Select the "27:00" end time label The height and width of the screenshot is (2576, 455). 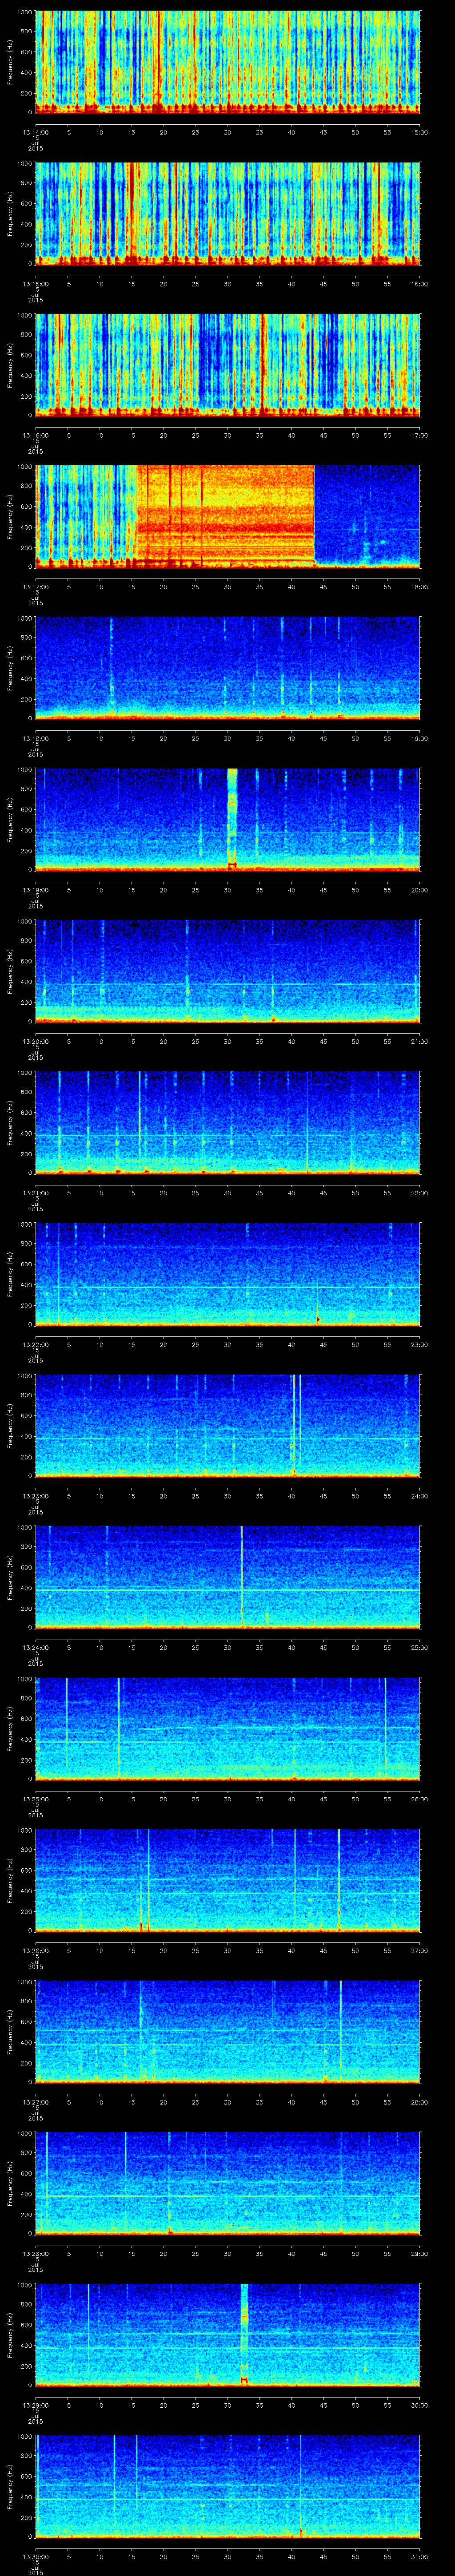click(x=420, y=1950)
